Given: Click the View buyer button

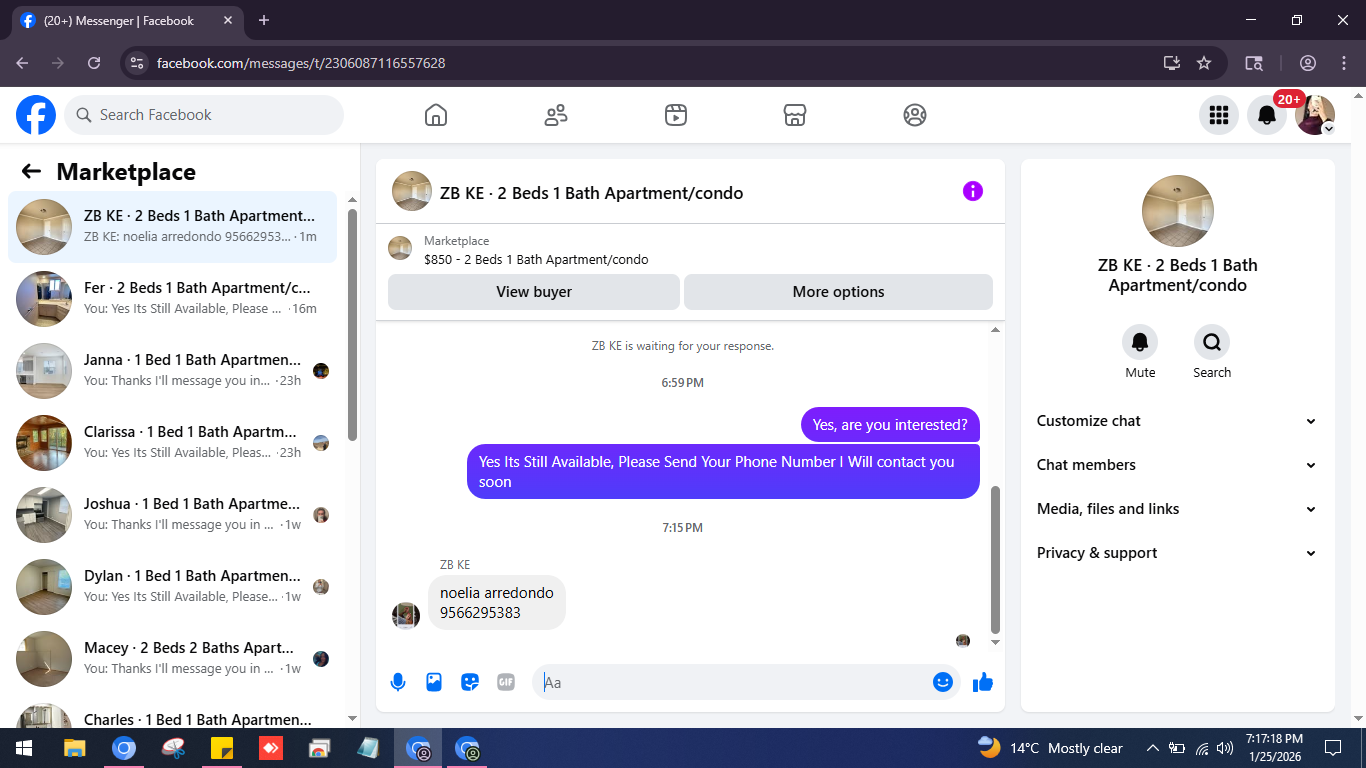Looking at the screenshot, I should click(x=534, y=292).
